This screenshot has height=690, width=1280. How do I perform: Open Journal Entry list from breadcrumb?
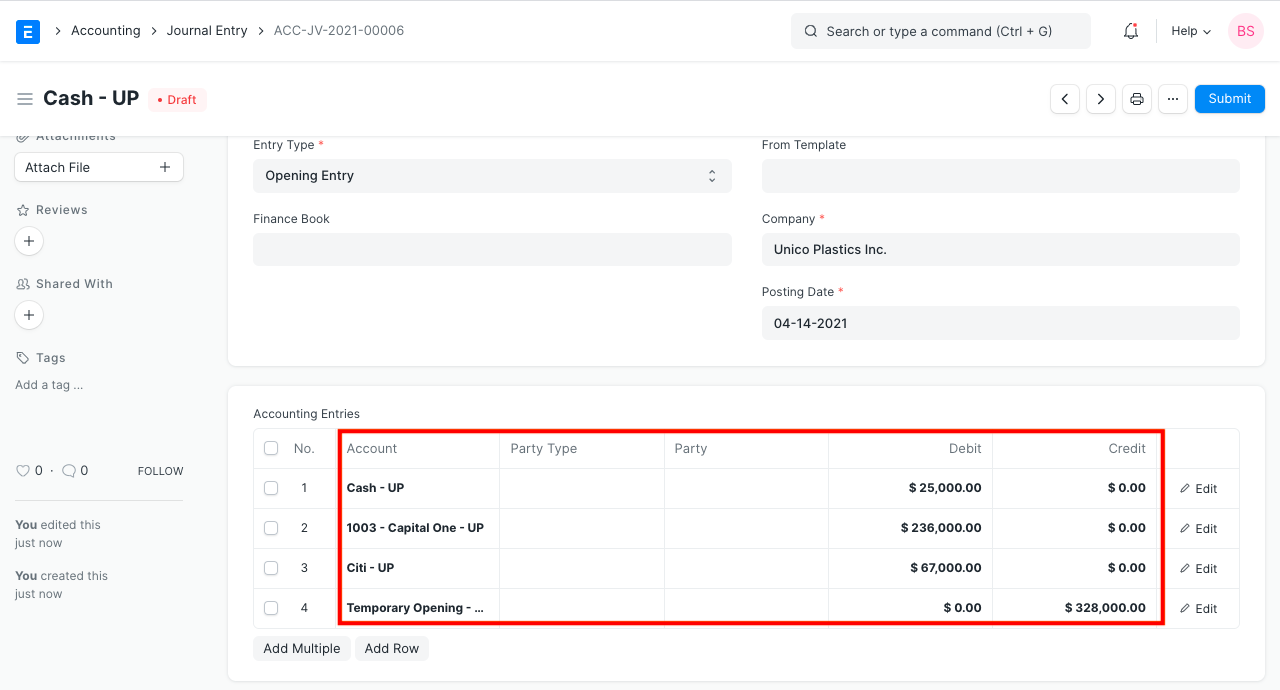pos(207,30)
